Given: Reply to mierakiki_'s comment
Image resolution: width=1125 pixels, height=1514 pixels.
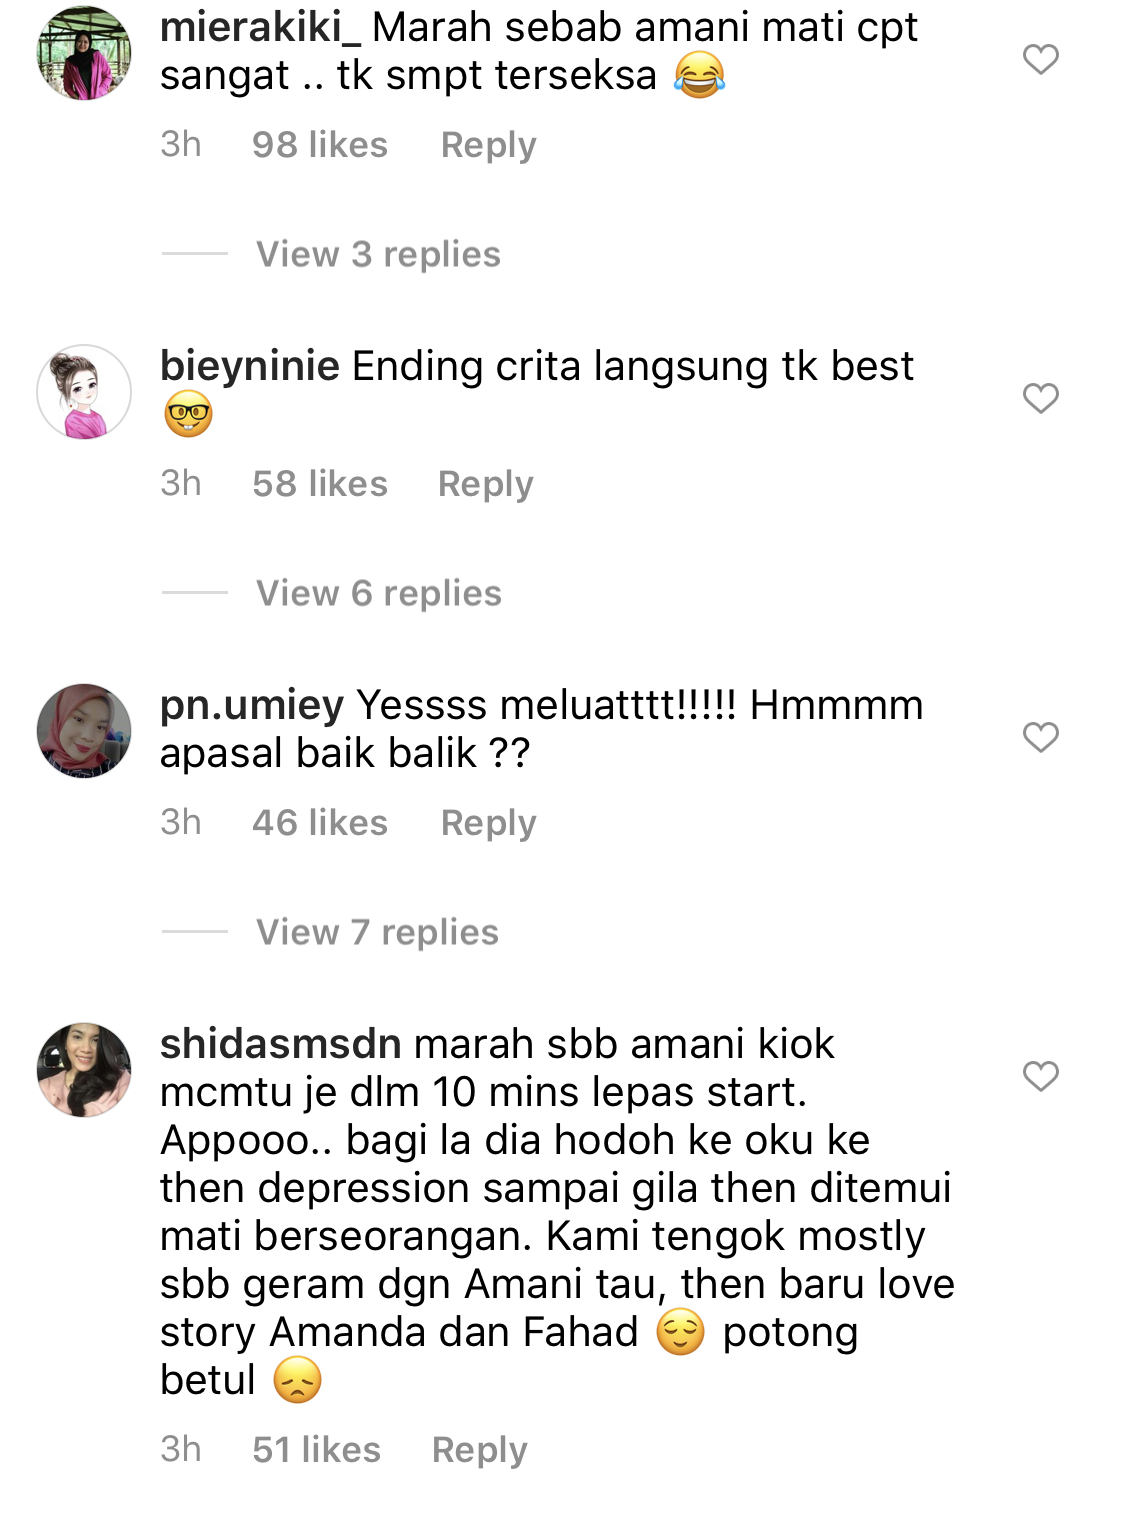Looking at the screenshot, I should 489,145.
